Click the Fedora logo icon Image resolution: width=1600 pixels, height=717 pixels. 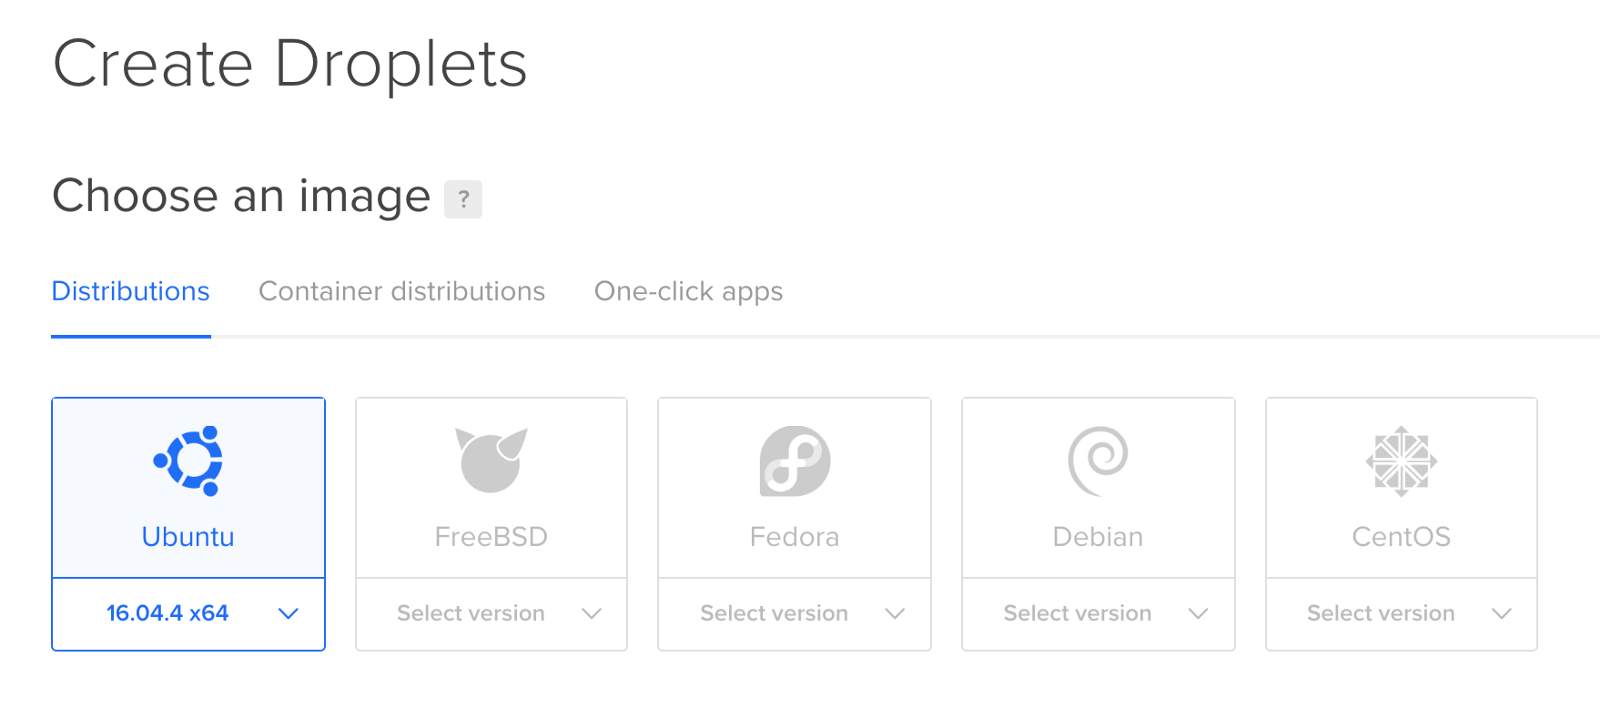pyautogui.click(x=795, y=461)
